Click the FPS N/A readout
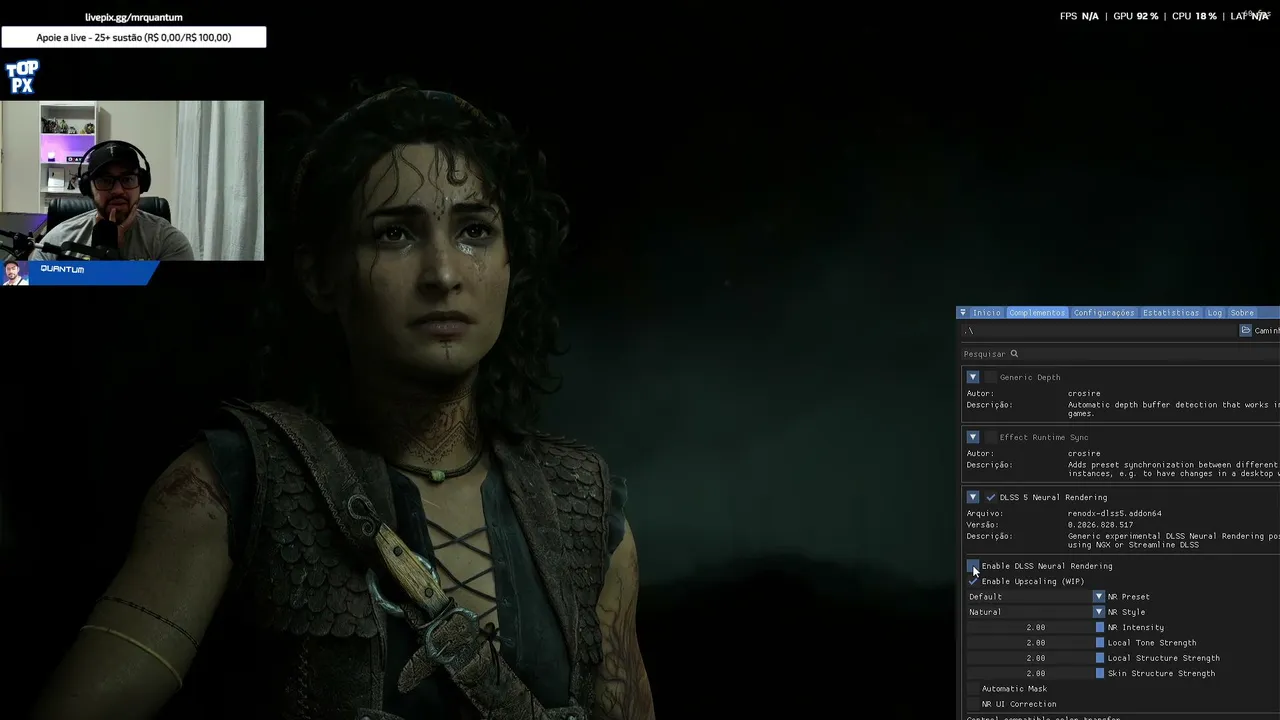 tap(1079, 17)
